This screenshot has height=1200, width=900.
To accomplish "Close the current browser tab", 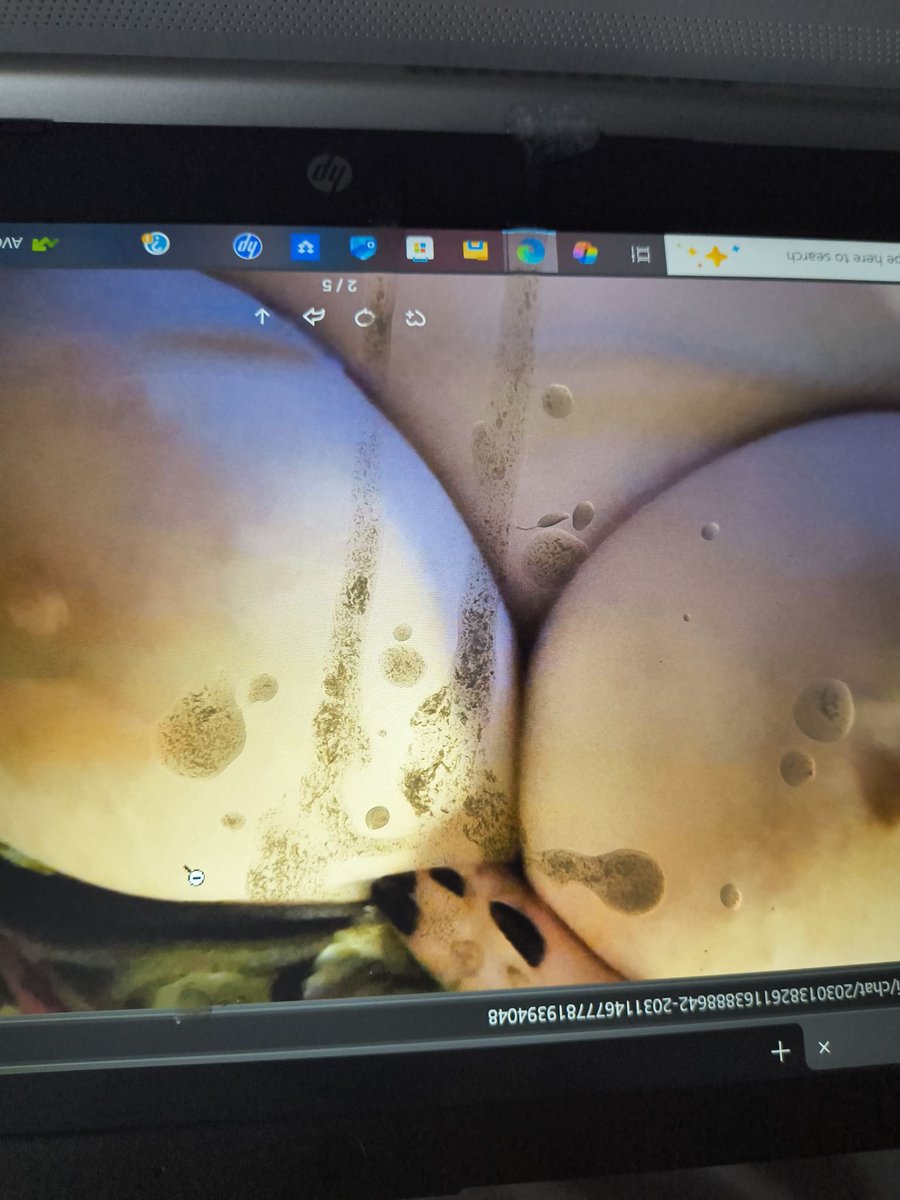I will pyautogui.click(x=824, y=1048).
